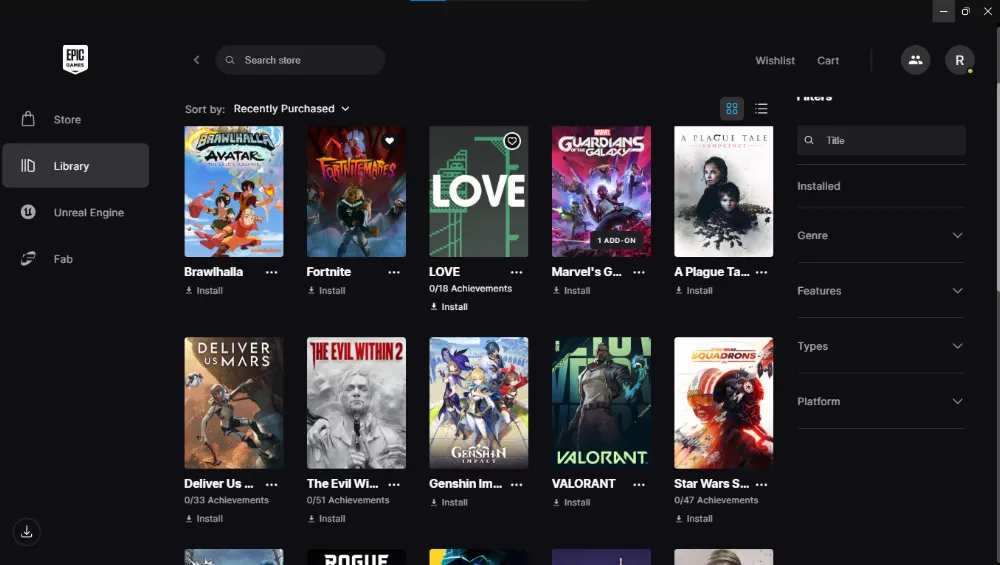Open VALORANT's three-dot options menu
The image size is (1000, 565).
pyautogui.click(x=639, y=485)
